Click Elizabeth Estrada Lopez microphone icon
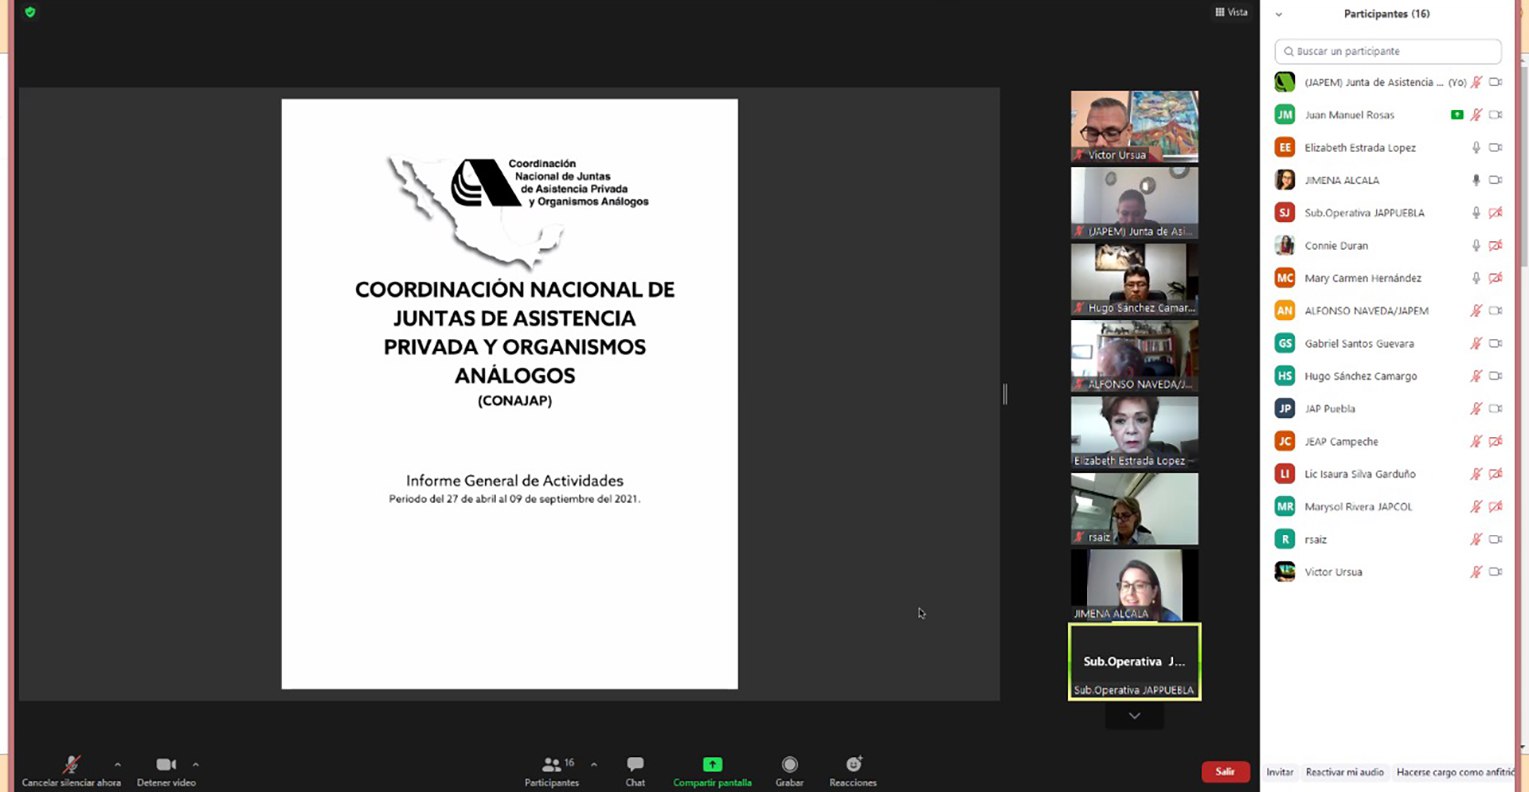This screenshot has height=792, width=1529. pos(1476,148)
